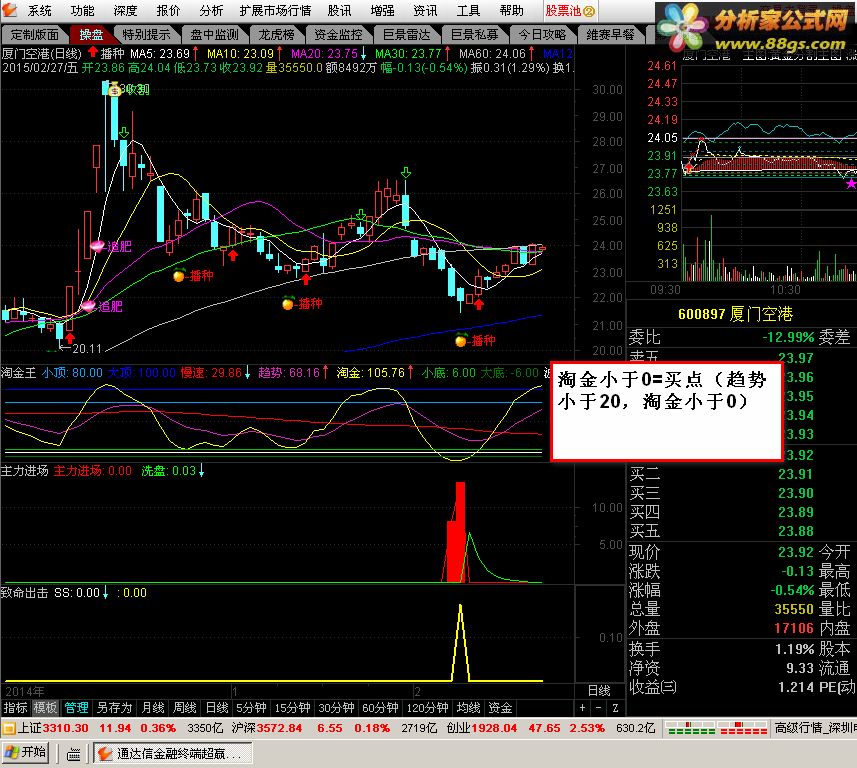
Task: Click the green down arrow at chart's second peak
Action: [406, 173]
